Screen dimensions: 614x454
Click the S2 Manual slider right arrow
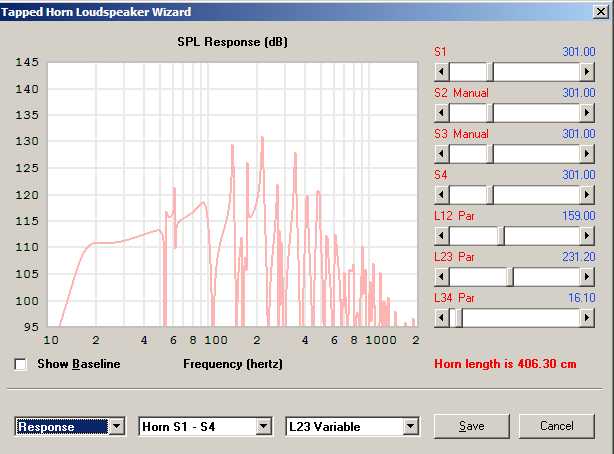587,113
